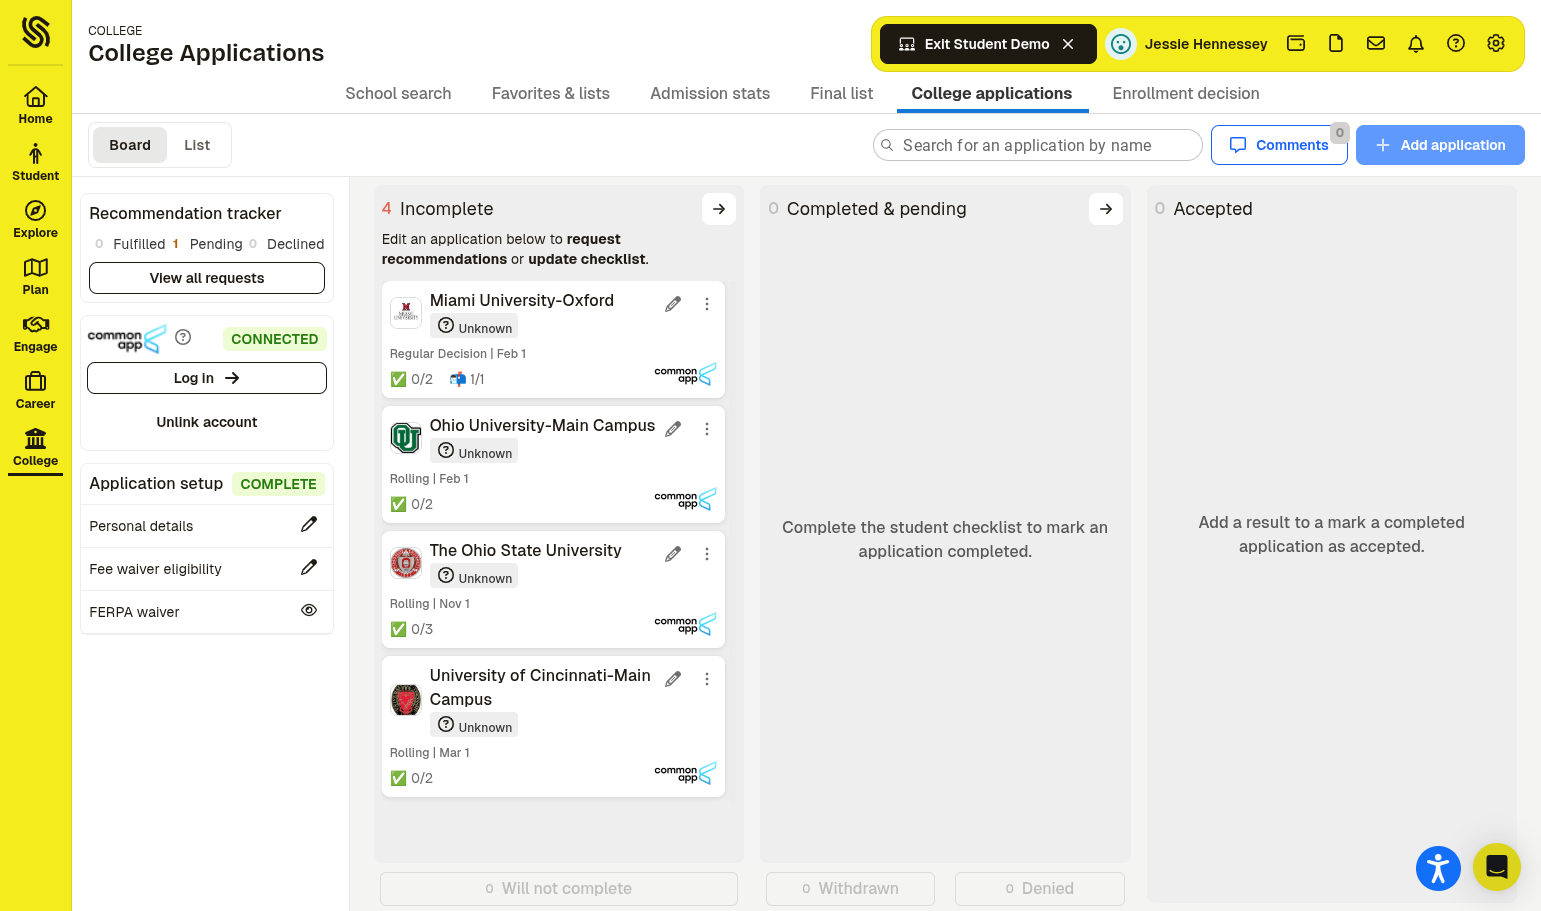
Task: Open the help question mark in header
Action: 1456,43
